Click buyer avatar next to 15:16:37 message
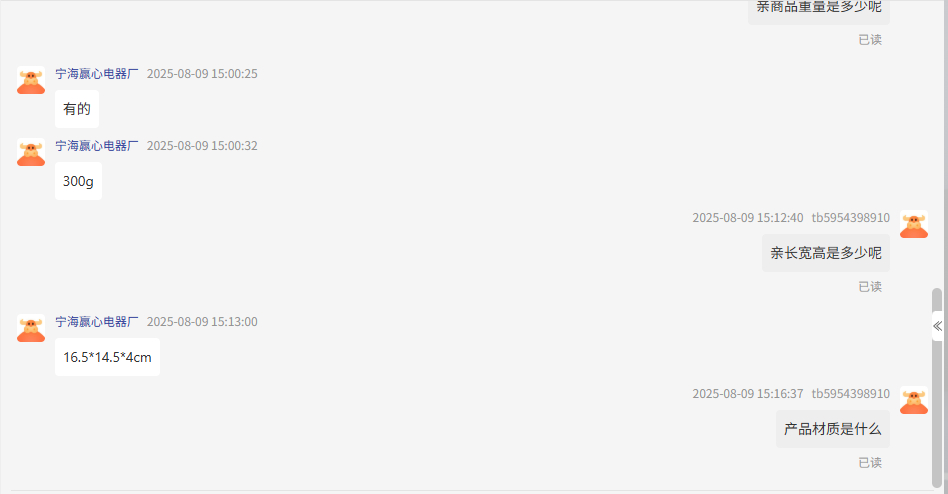 [x=914, y=400]
